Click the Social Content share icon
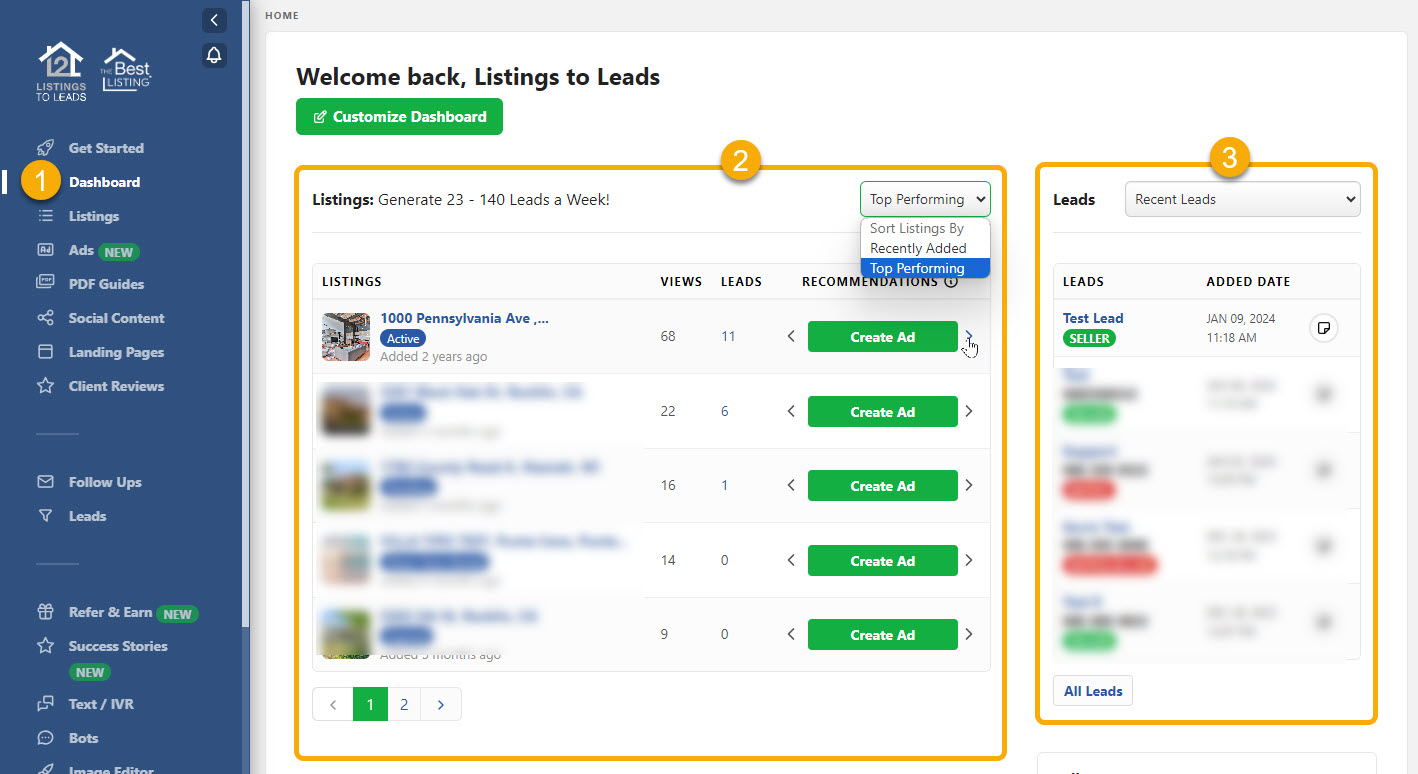 click(45, 318)
